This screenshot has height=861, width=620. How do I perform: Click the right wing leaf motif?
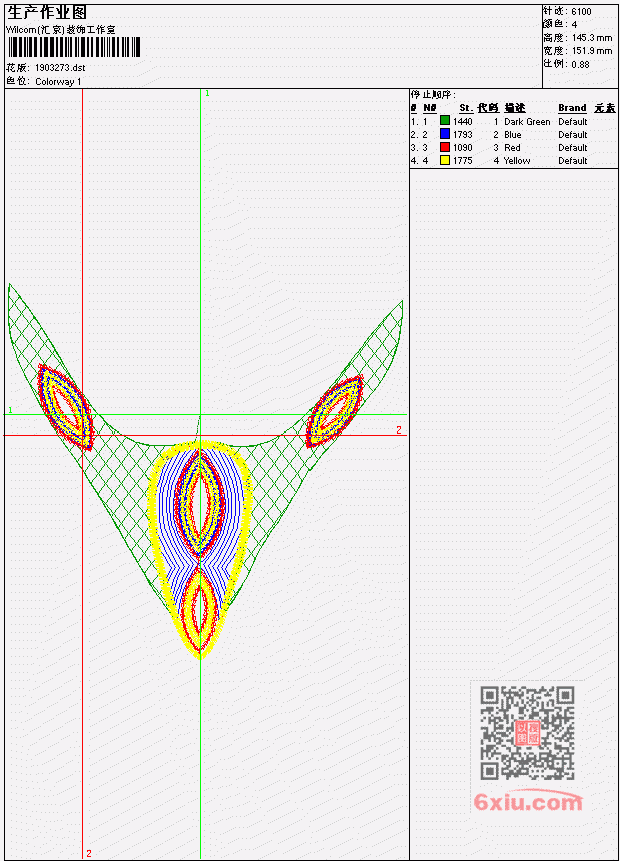click(334, 411)
